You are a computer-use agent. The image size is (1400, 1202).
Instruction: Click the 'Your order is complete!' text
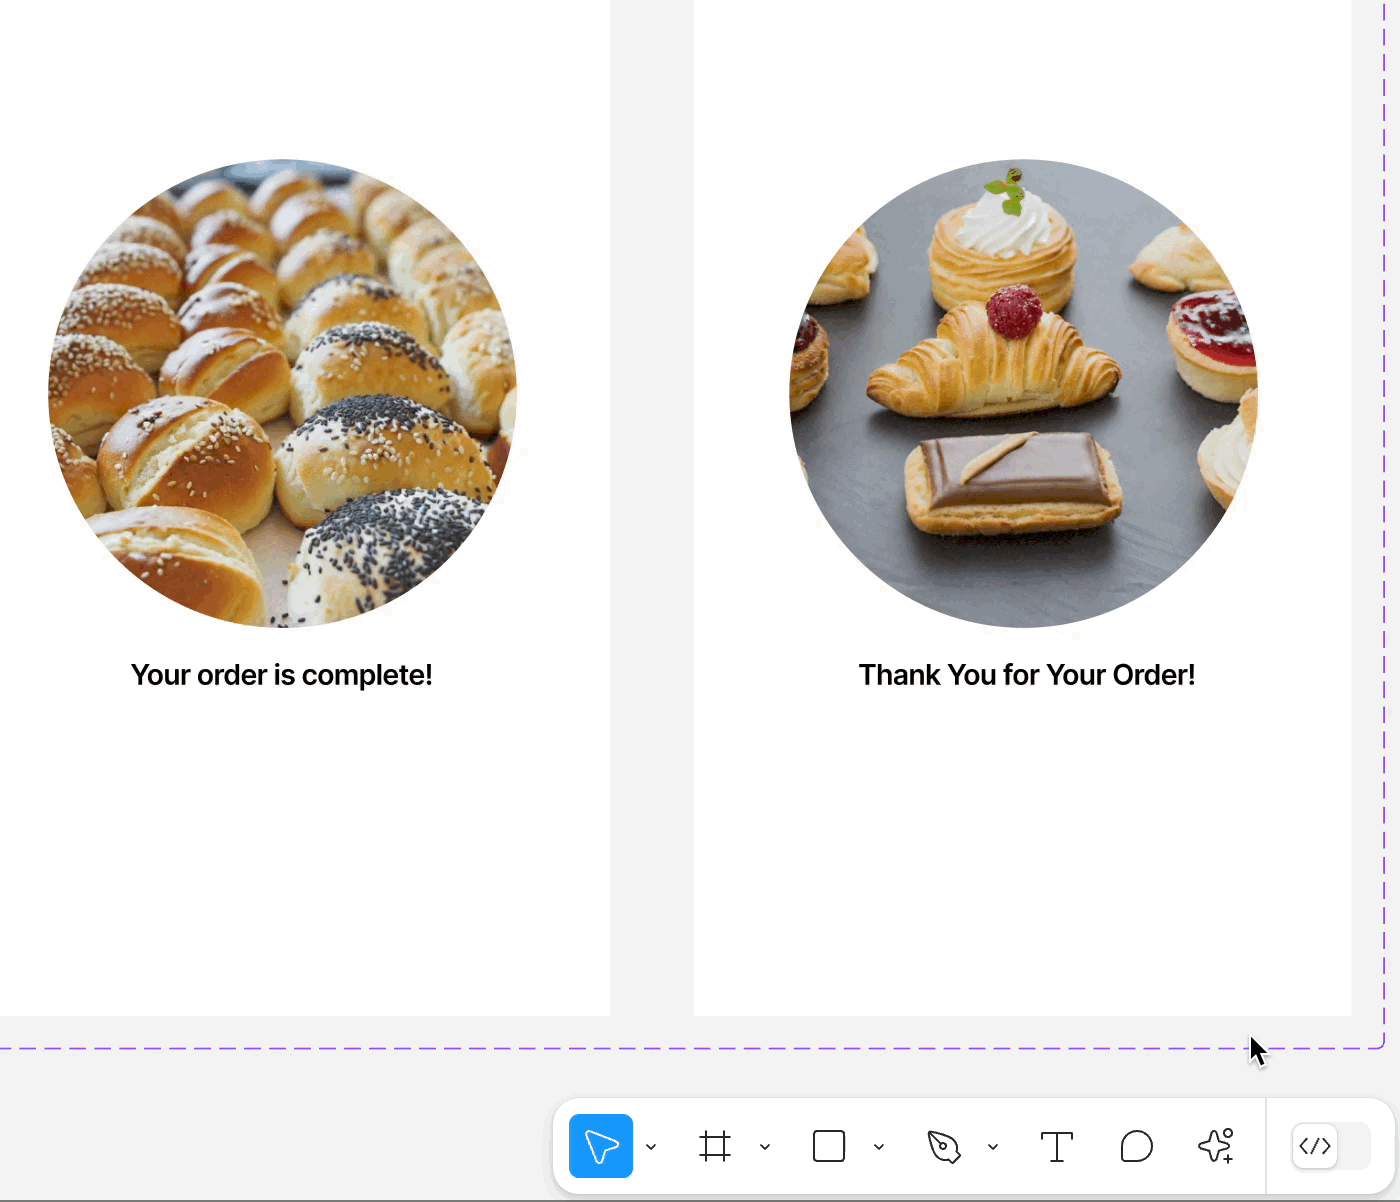point(282,675)
